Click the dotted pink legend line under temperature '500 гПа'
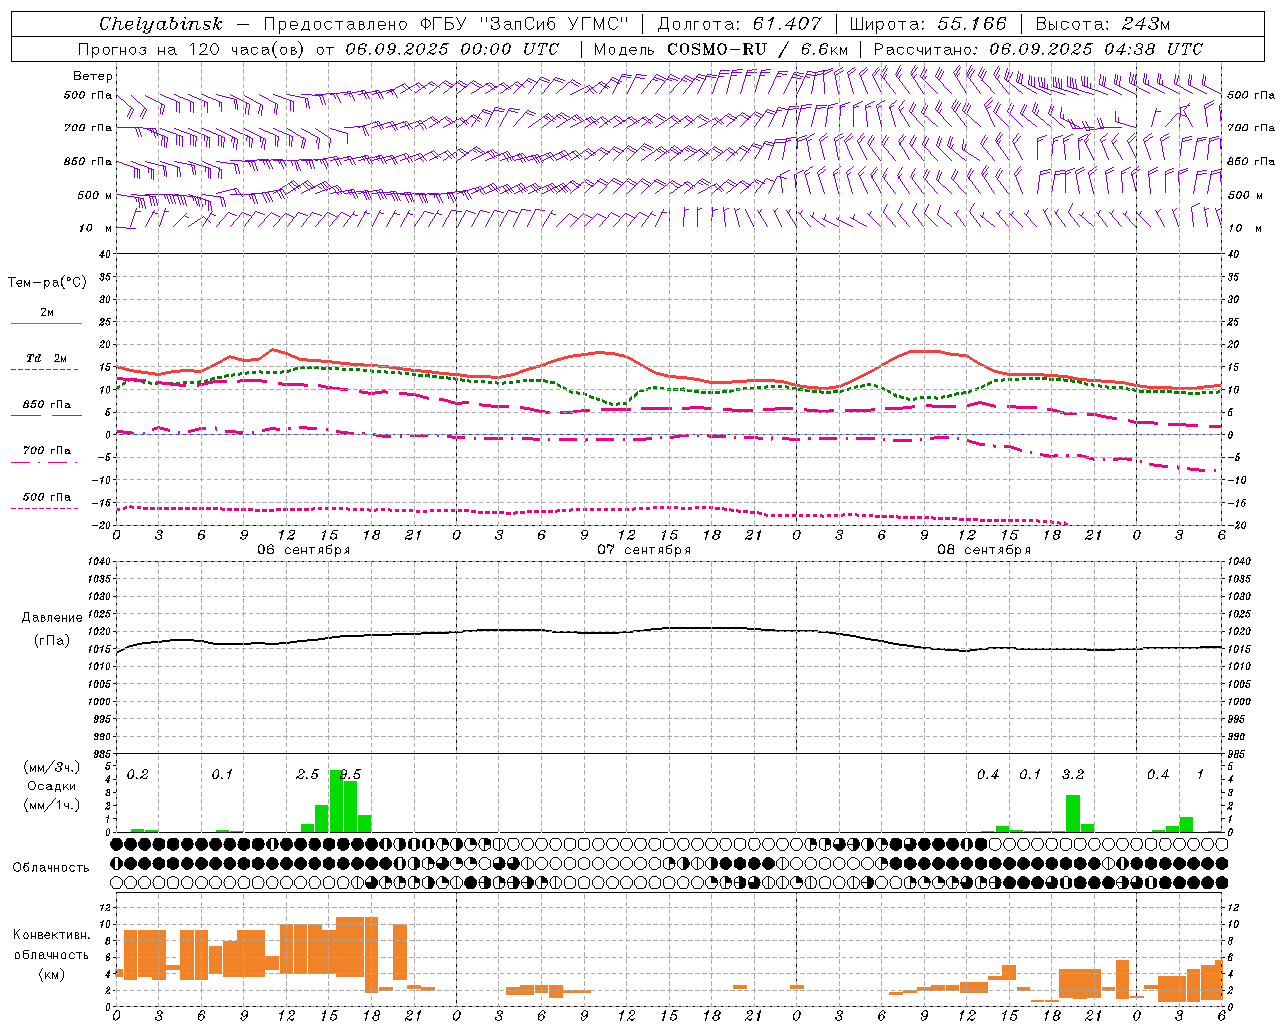 pos(44,509)
